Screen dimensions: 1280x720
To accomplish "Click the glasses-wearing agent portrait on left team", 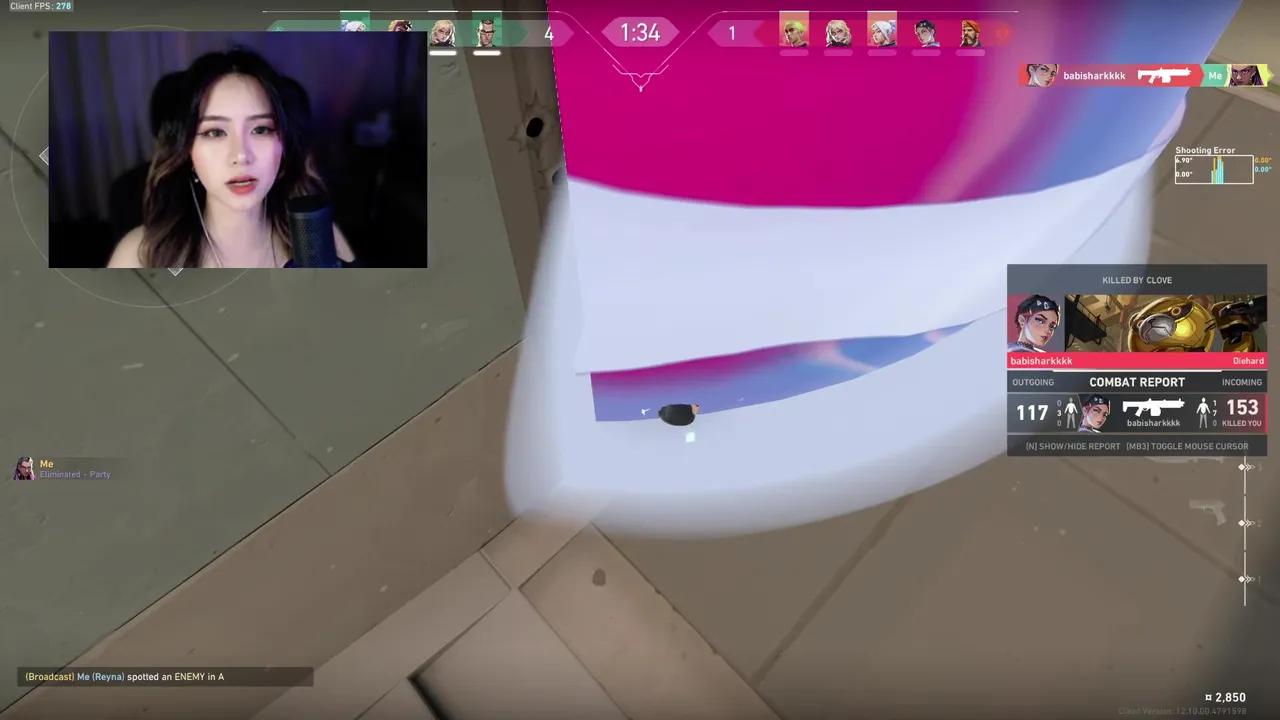I will (x=486, y=33).
